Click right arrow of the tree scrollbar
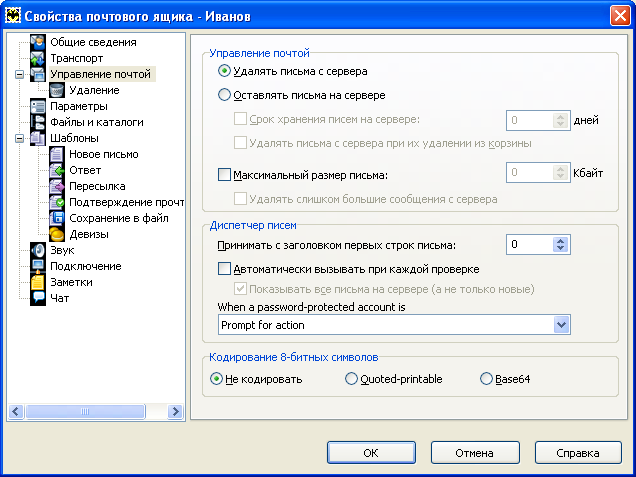636x477 pixels. point(176,411)
